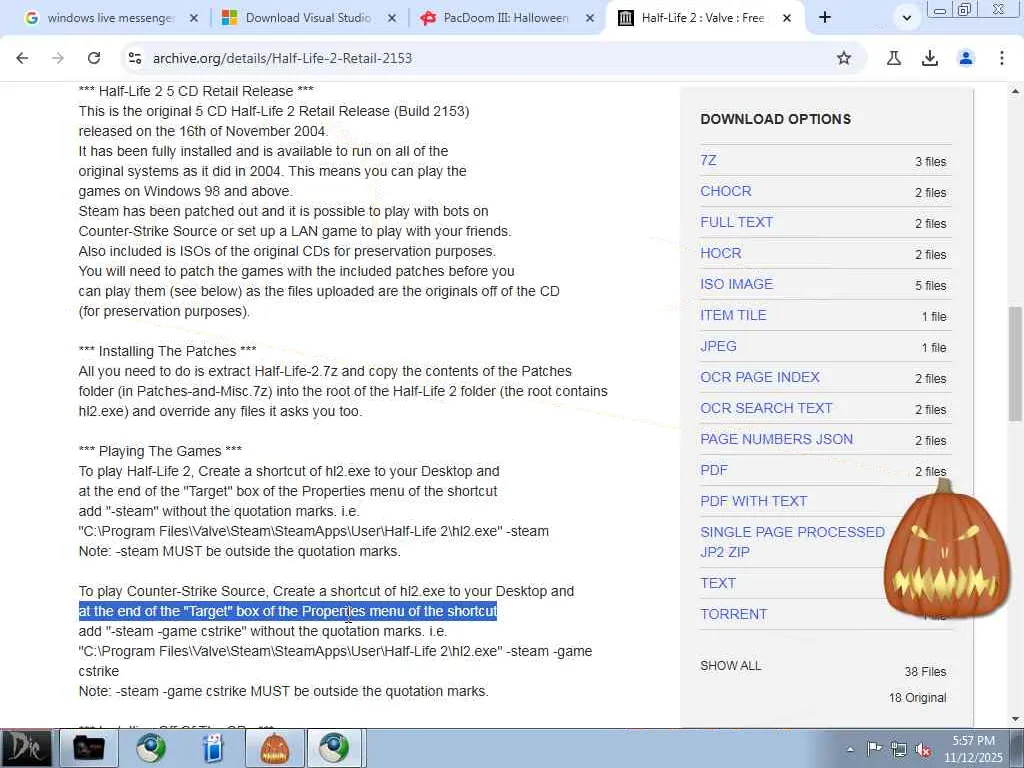Open the TEXT download option
The width and height of the screenshot is (1024, 768).
(x=718, y=583)
